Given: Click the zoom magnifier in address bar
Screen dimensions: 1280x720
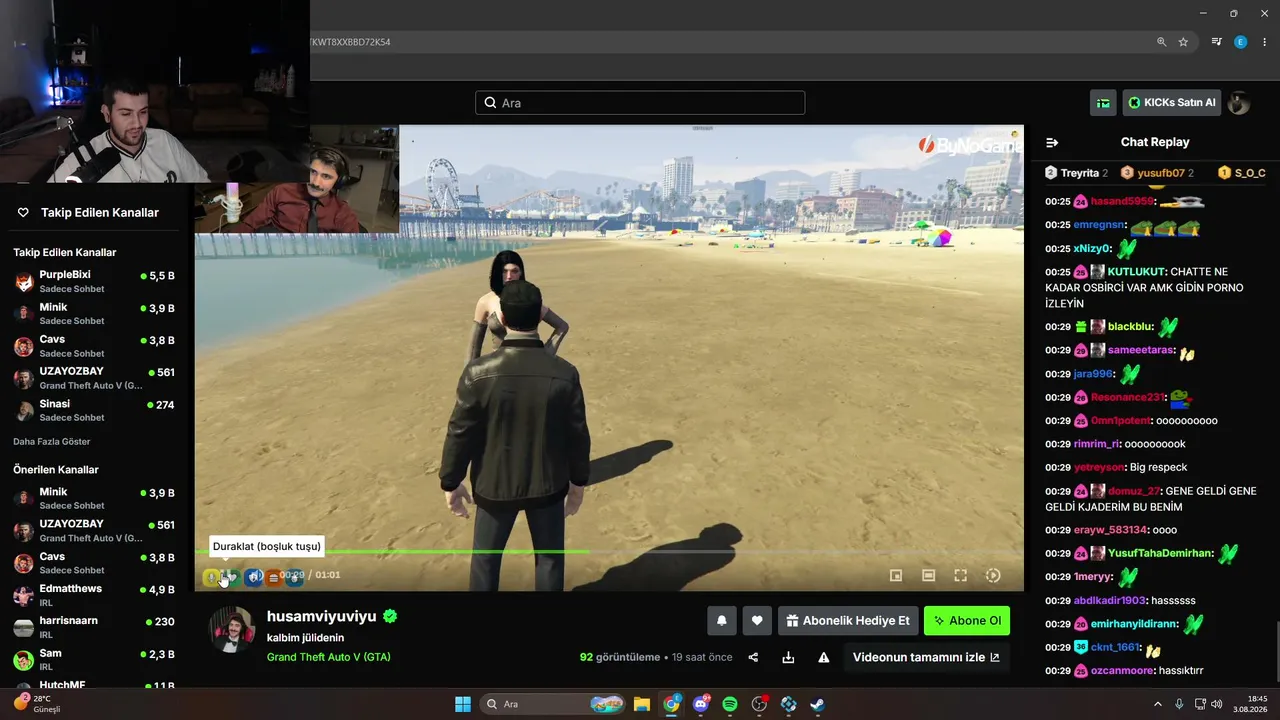Looking at the screenshot, I should click(x=1161, y=42).
